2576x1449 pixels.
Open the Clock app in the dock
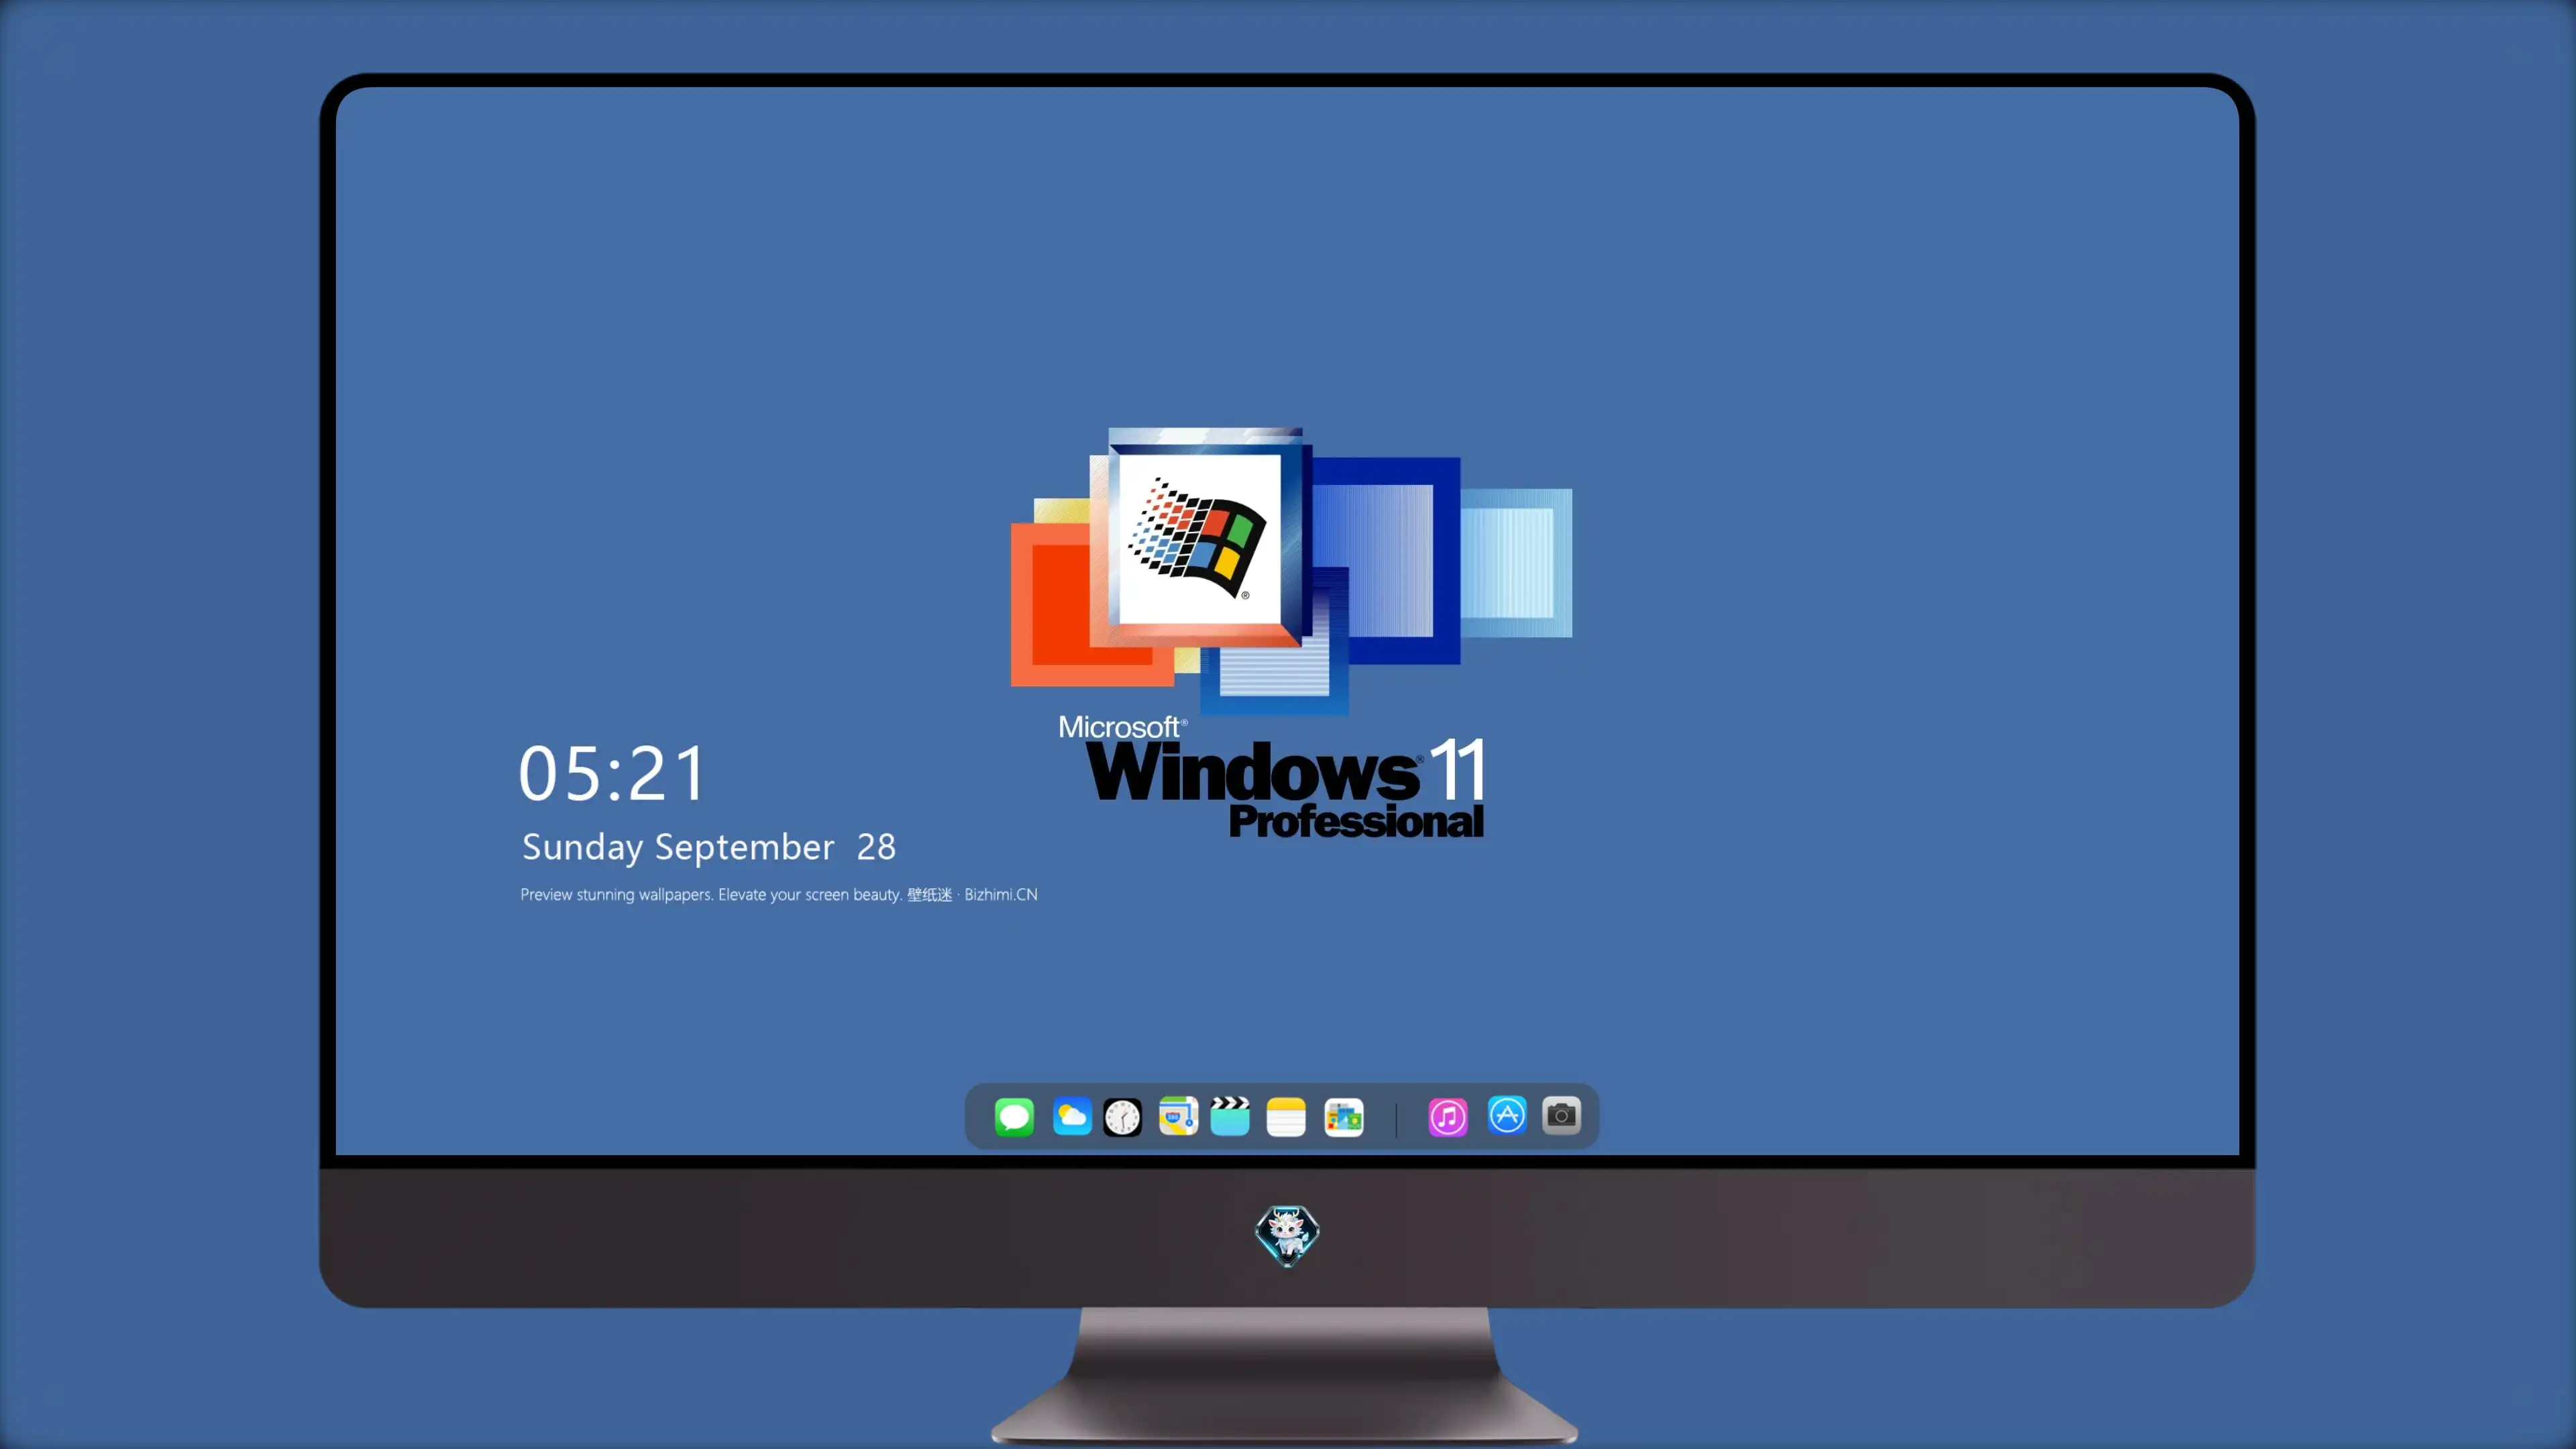1122,1117
